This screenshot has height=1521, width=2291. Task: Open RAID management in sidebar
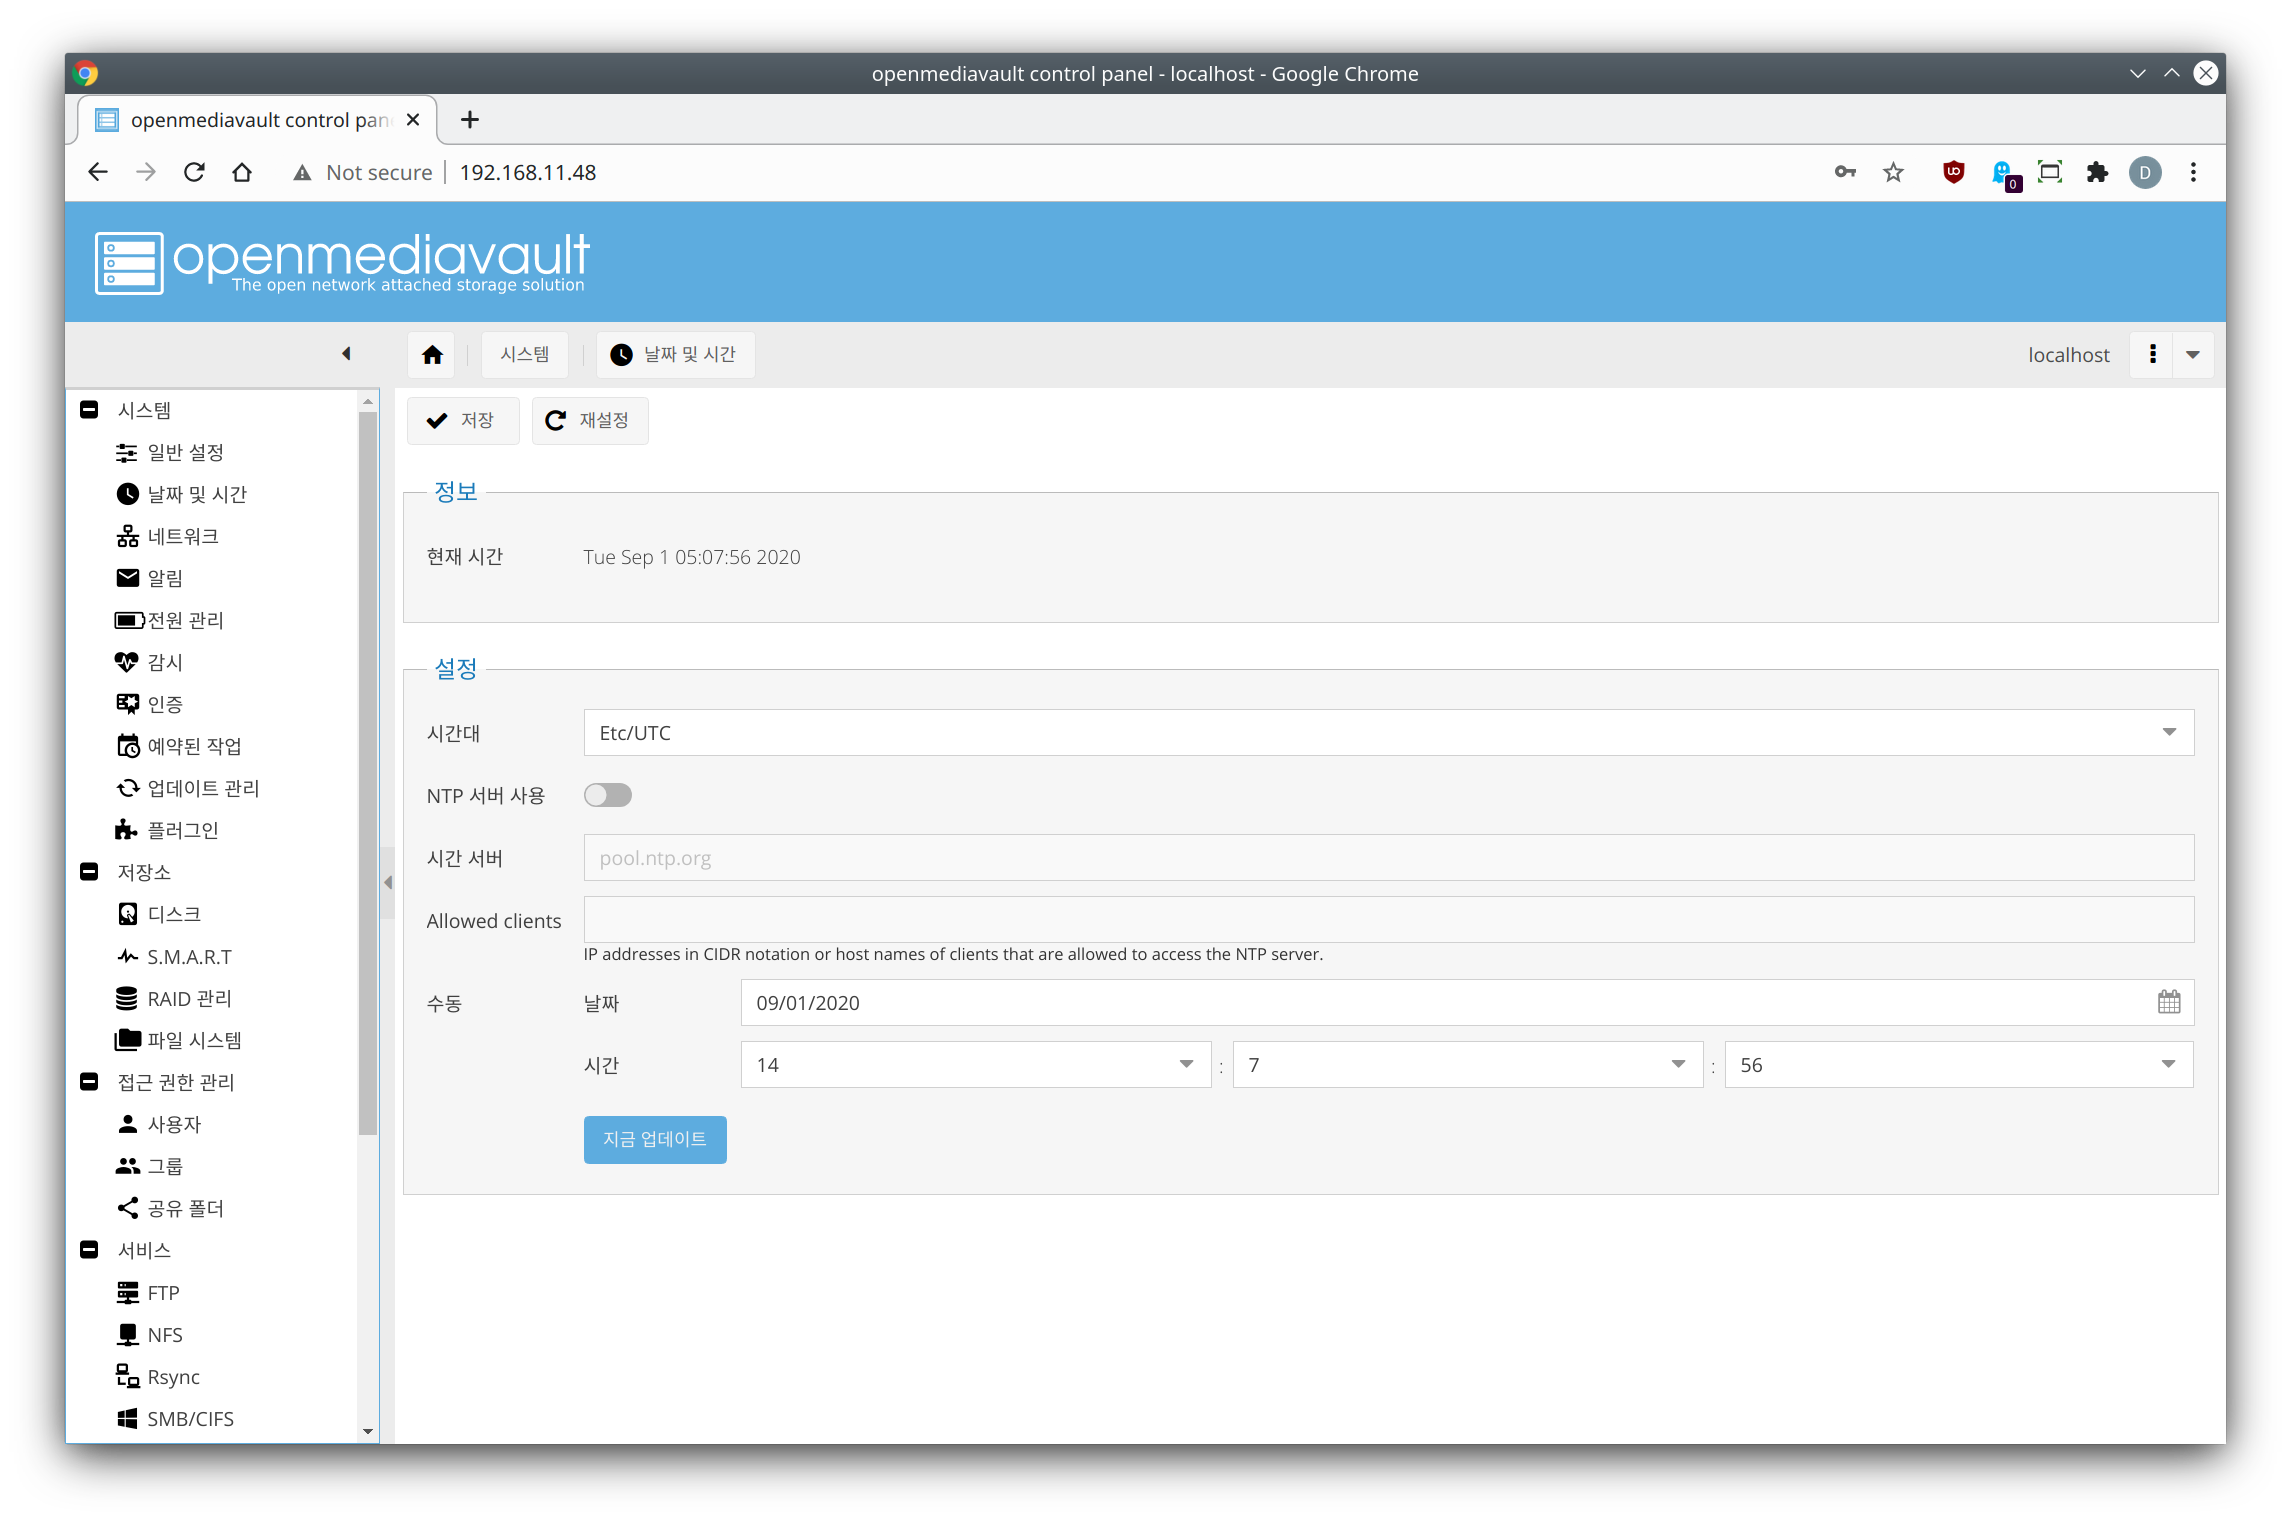(x=189, y=998)
